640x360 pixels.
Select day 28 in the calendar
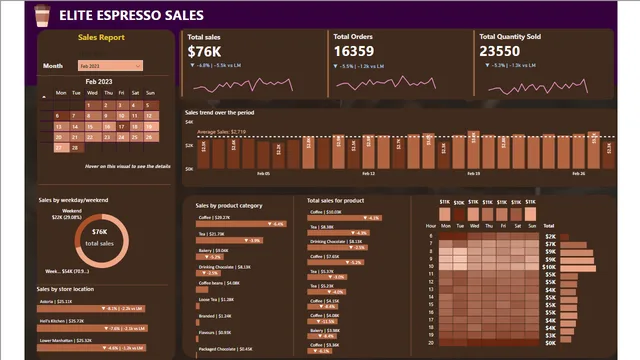[x=76, y=148]
